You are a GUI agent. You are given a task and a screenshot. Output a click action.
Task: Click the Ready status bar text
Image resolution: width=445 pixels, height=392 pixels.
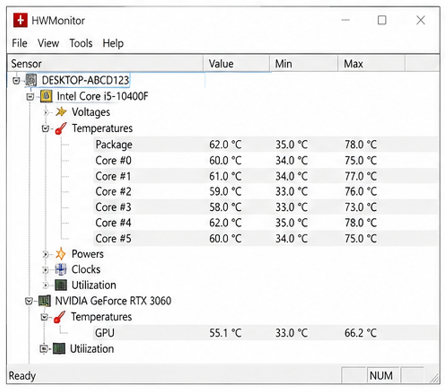22,376
